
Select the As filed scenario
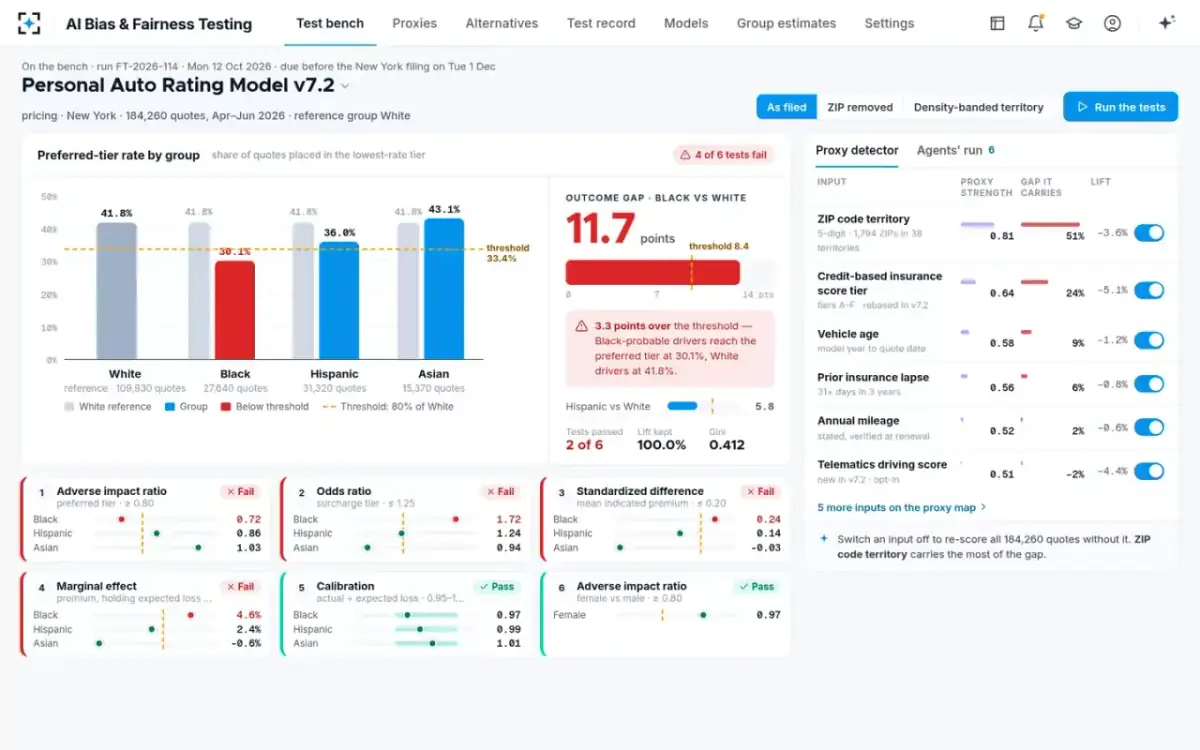click(787, 107)
